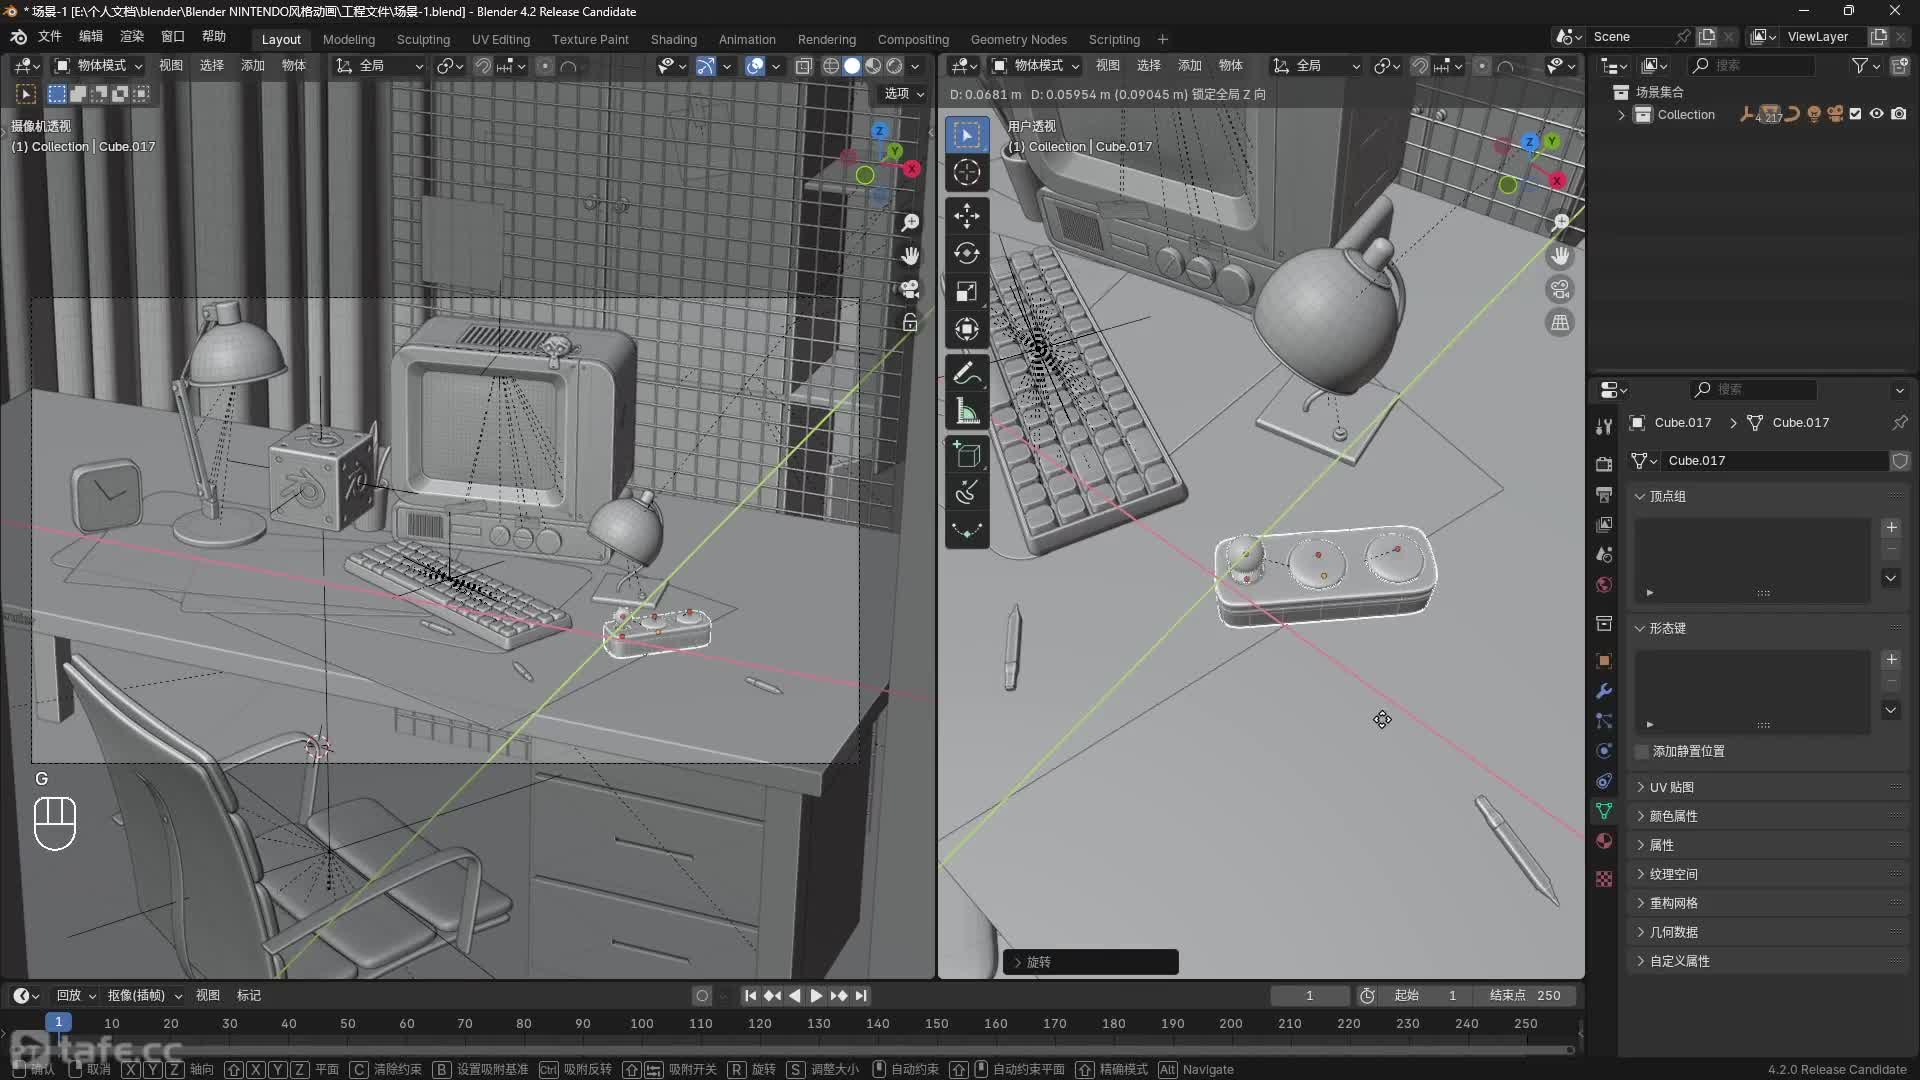Toggle camera view icon in left viewport
The height and width of the screenshot is (1080, 1920).
pyautogui.click(x=909, y=289)
